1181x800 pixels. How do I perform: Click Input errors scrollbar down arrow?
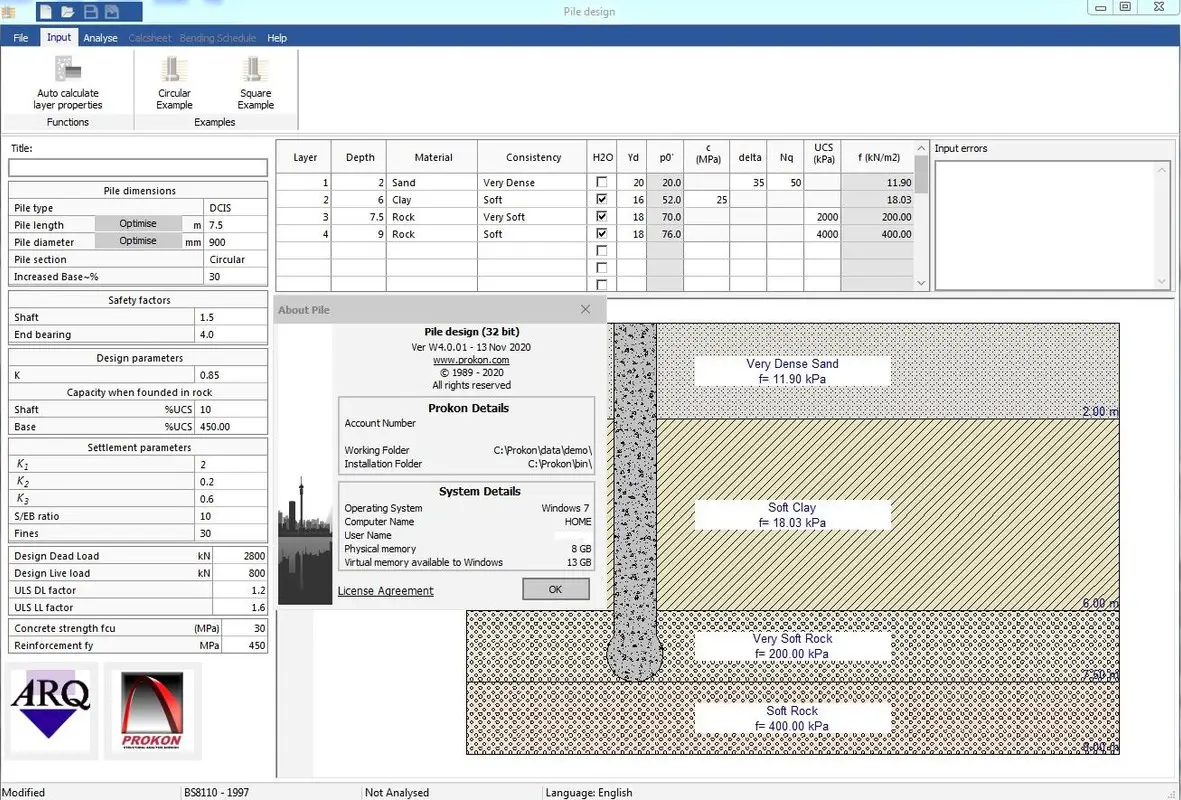(x=1161, y=282)
